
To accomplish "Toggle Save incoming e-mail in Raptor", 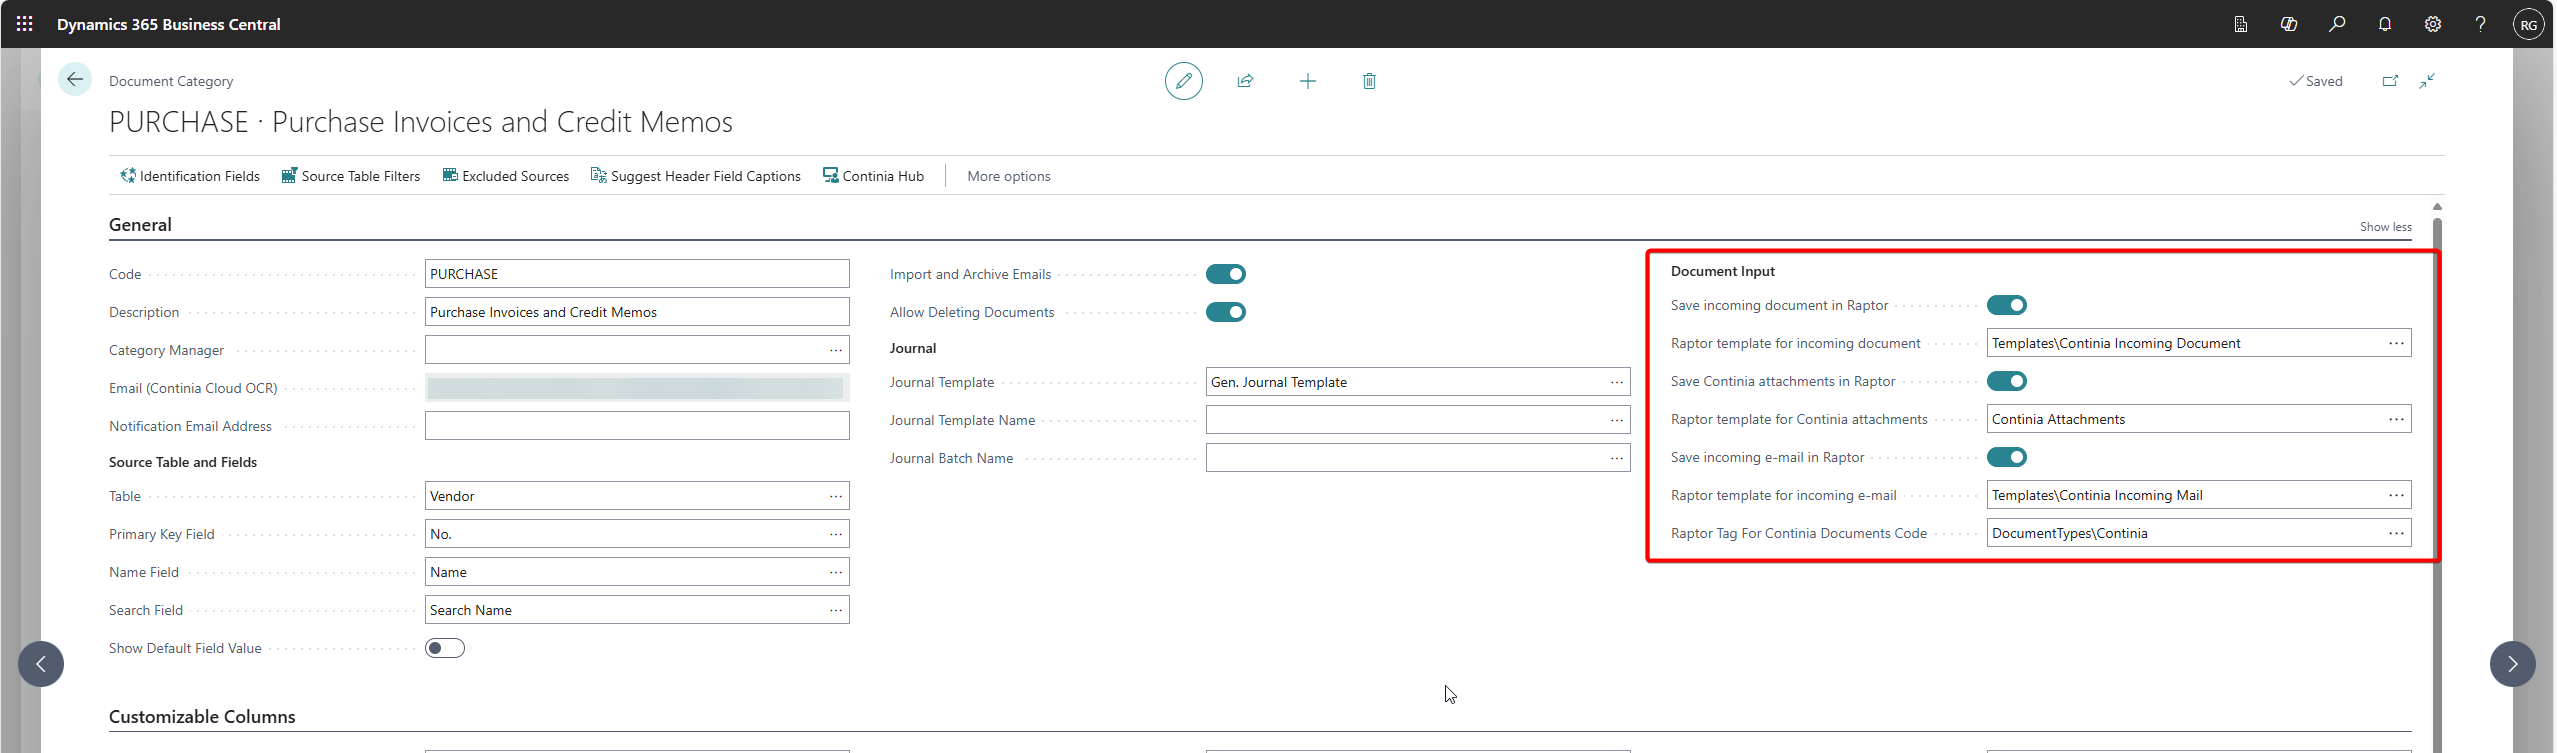I will [2006, 457].
